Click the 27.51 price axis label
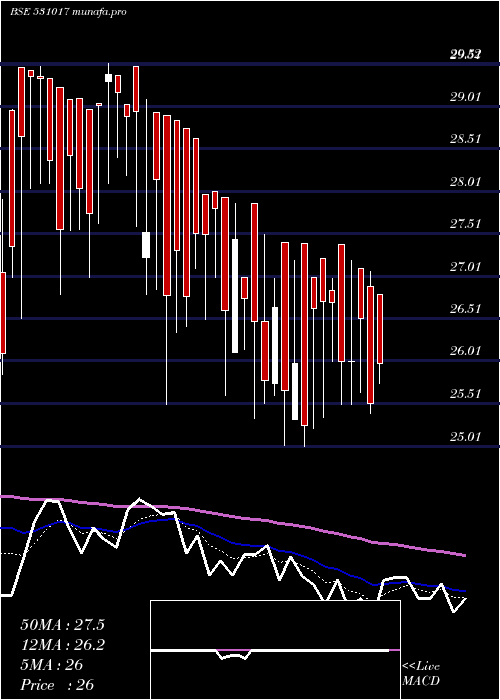Image resolution: width=500 pixels, height=700 pixels. (465, 224)
